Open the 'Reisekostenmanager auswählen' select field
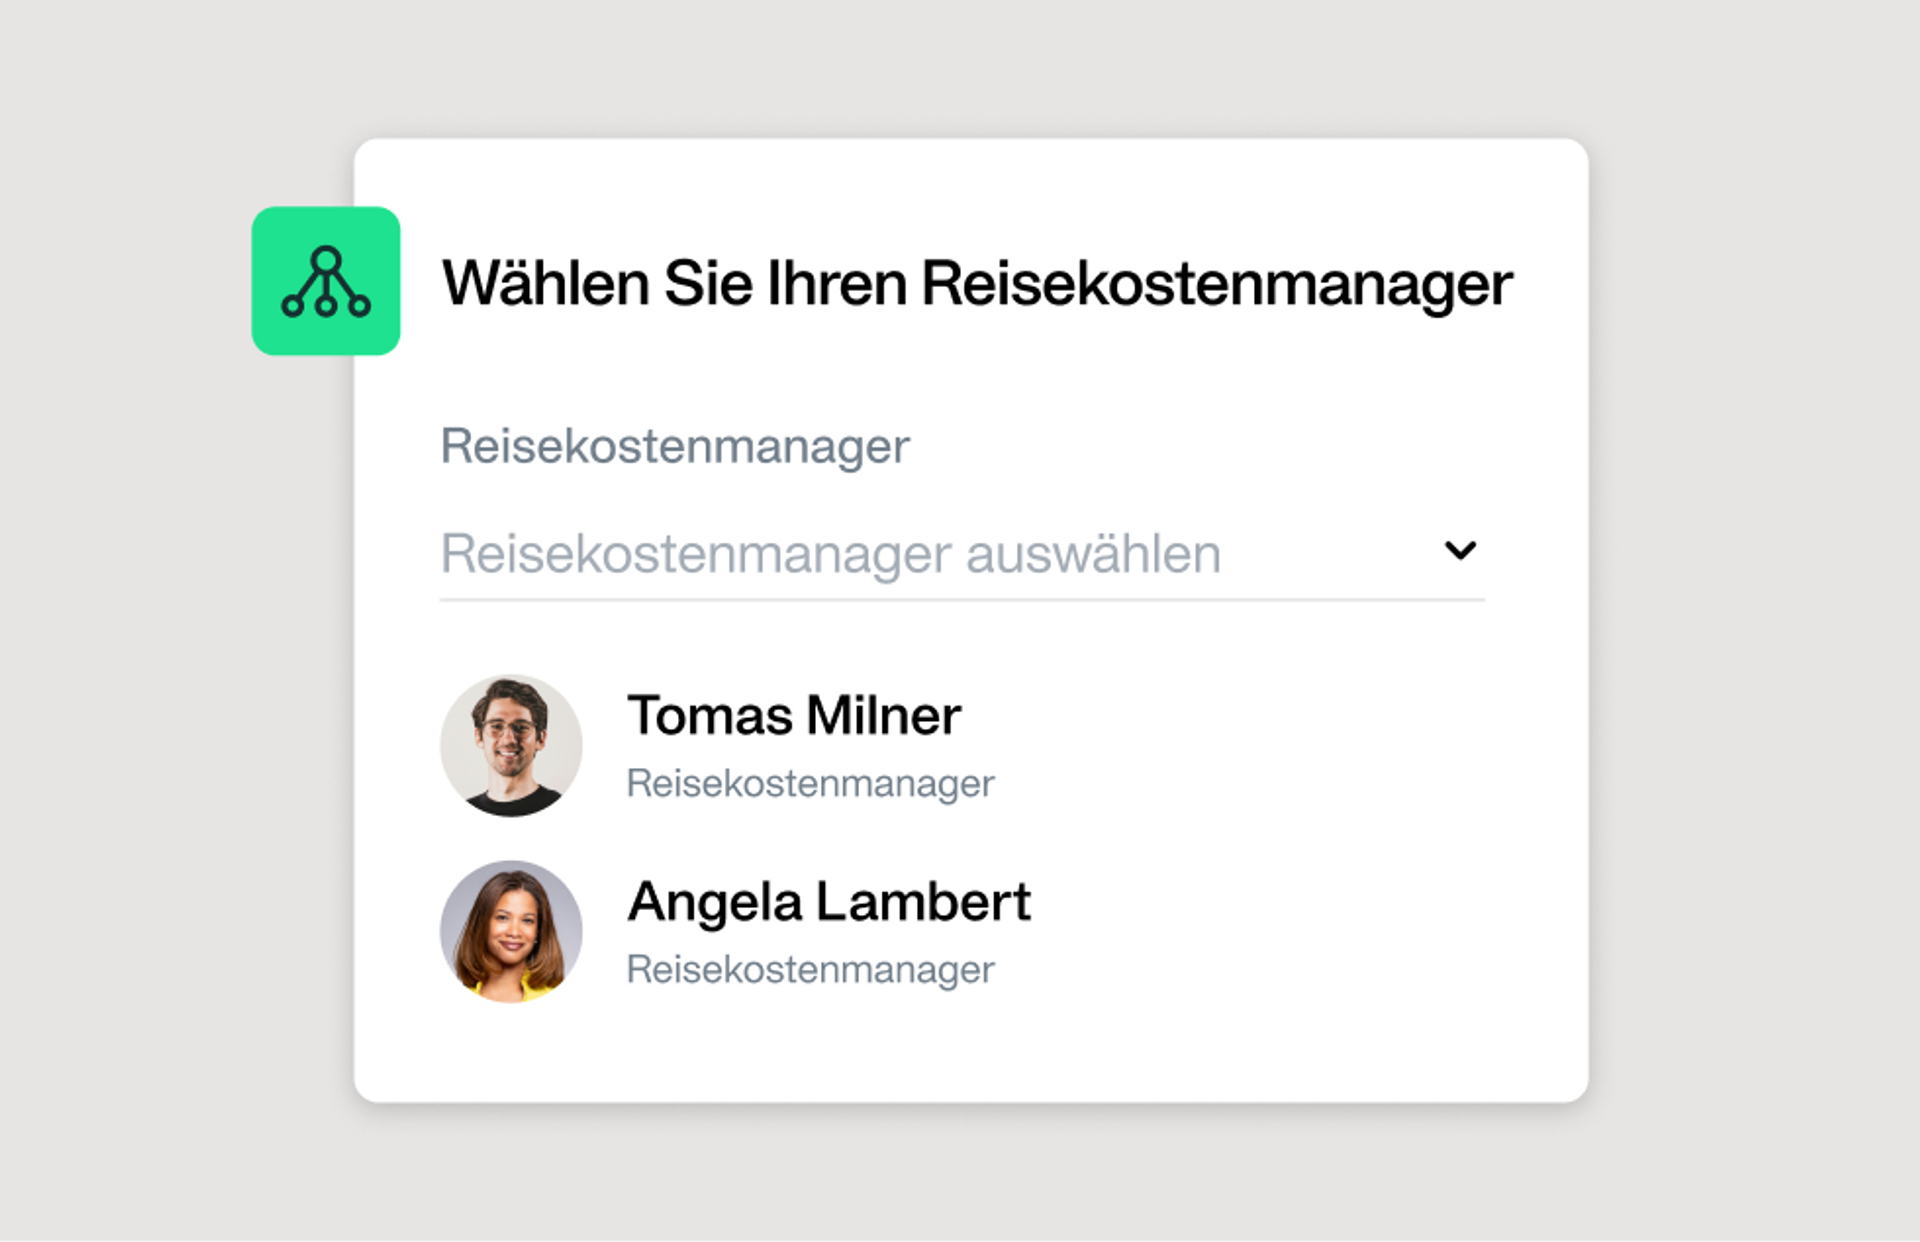Image resolution: width=1920 pixels, height=1242 pixels. pyautogui.click(x=962, y=555)
